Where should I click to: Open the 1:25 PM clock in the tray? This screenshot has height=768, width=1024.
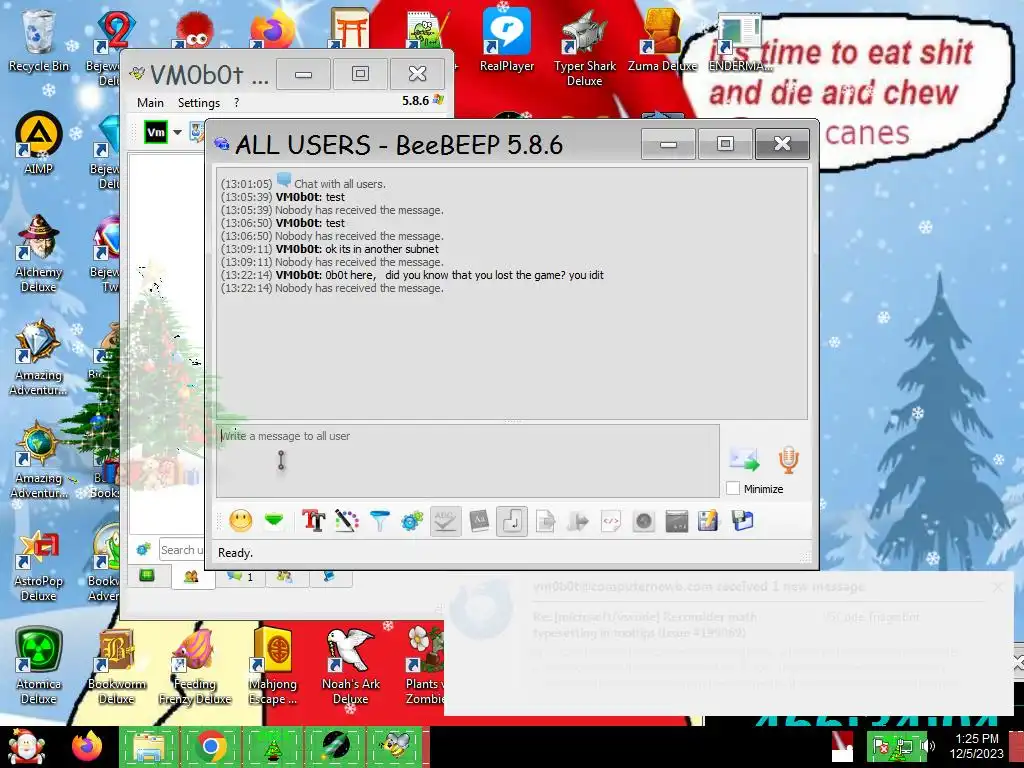(976, 746)
